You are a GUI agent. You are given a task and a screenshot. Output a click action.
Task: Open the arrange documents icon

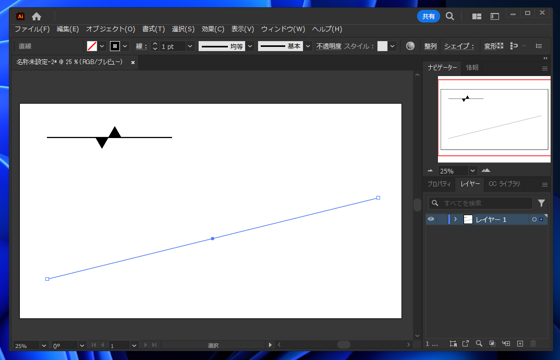pos(476,16)
